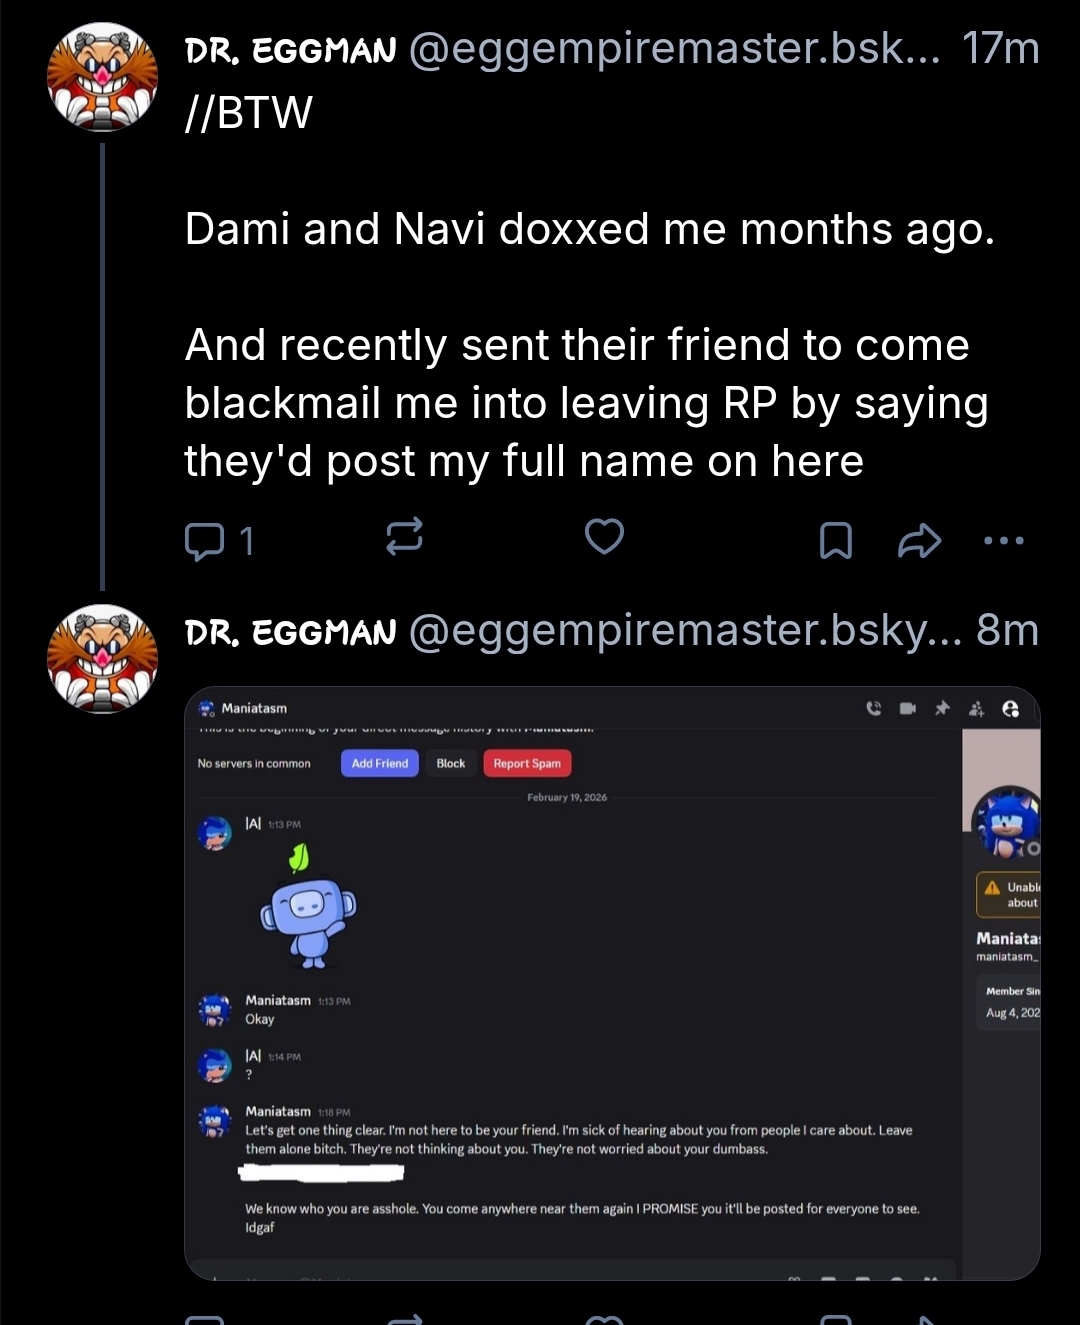The width and height of the screenshot is (1080, 1325).
Task: Click the 8m timestamp
Action: pos(1007,631)
